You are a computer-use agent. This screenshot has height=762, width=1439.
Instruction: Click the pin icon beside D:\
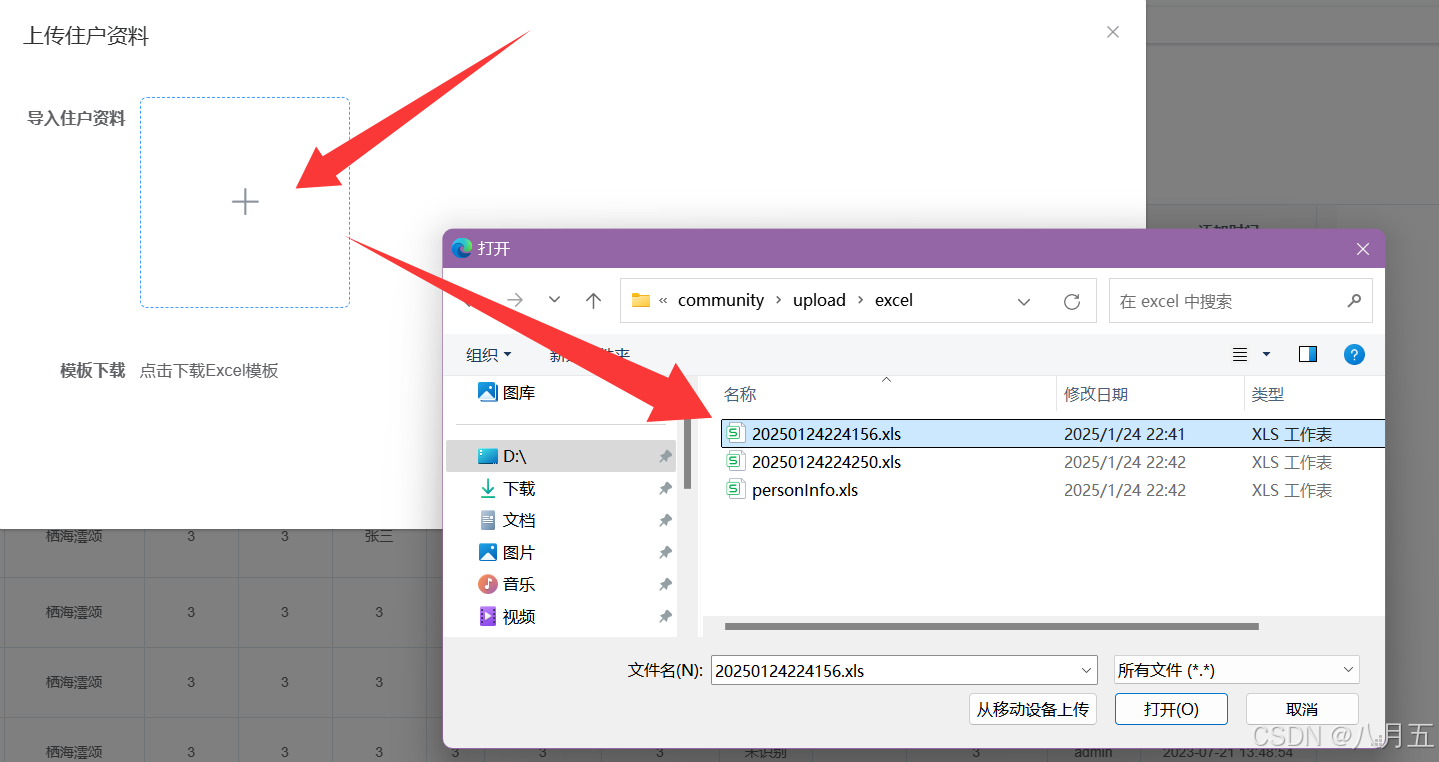(664, 456)
